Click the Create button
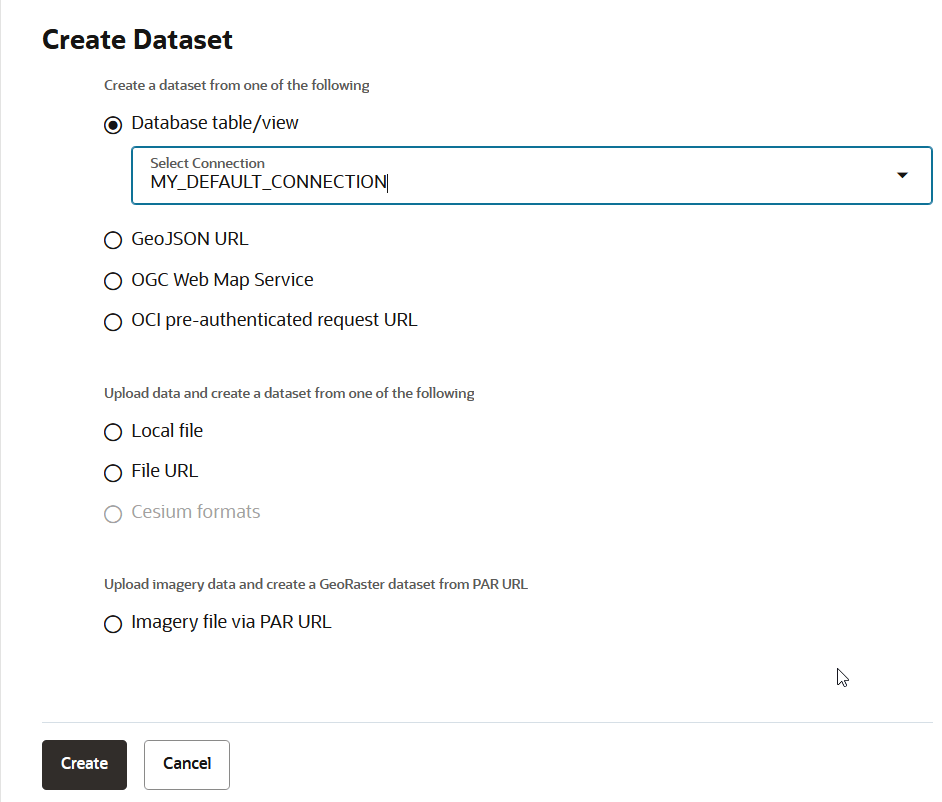 [84, 764]
